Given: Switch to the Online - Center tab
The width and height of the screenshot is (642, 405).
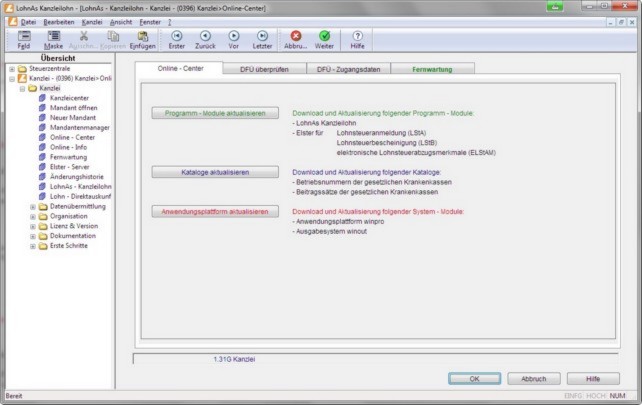Looking at the screenshot, I should [180, 68].
